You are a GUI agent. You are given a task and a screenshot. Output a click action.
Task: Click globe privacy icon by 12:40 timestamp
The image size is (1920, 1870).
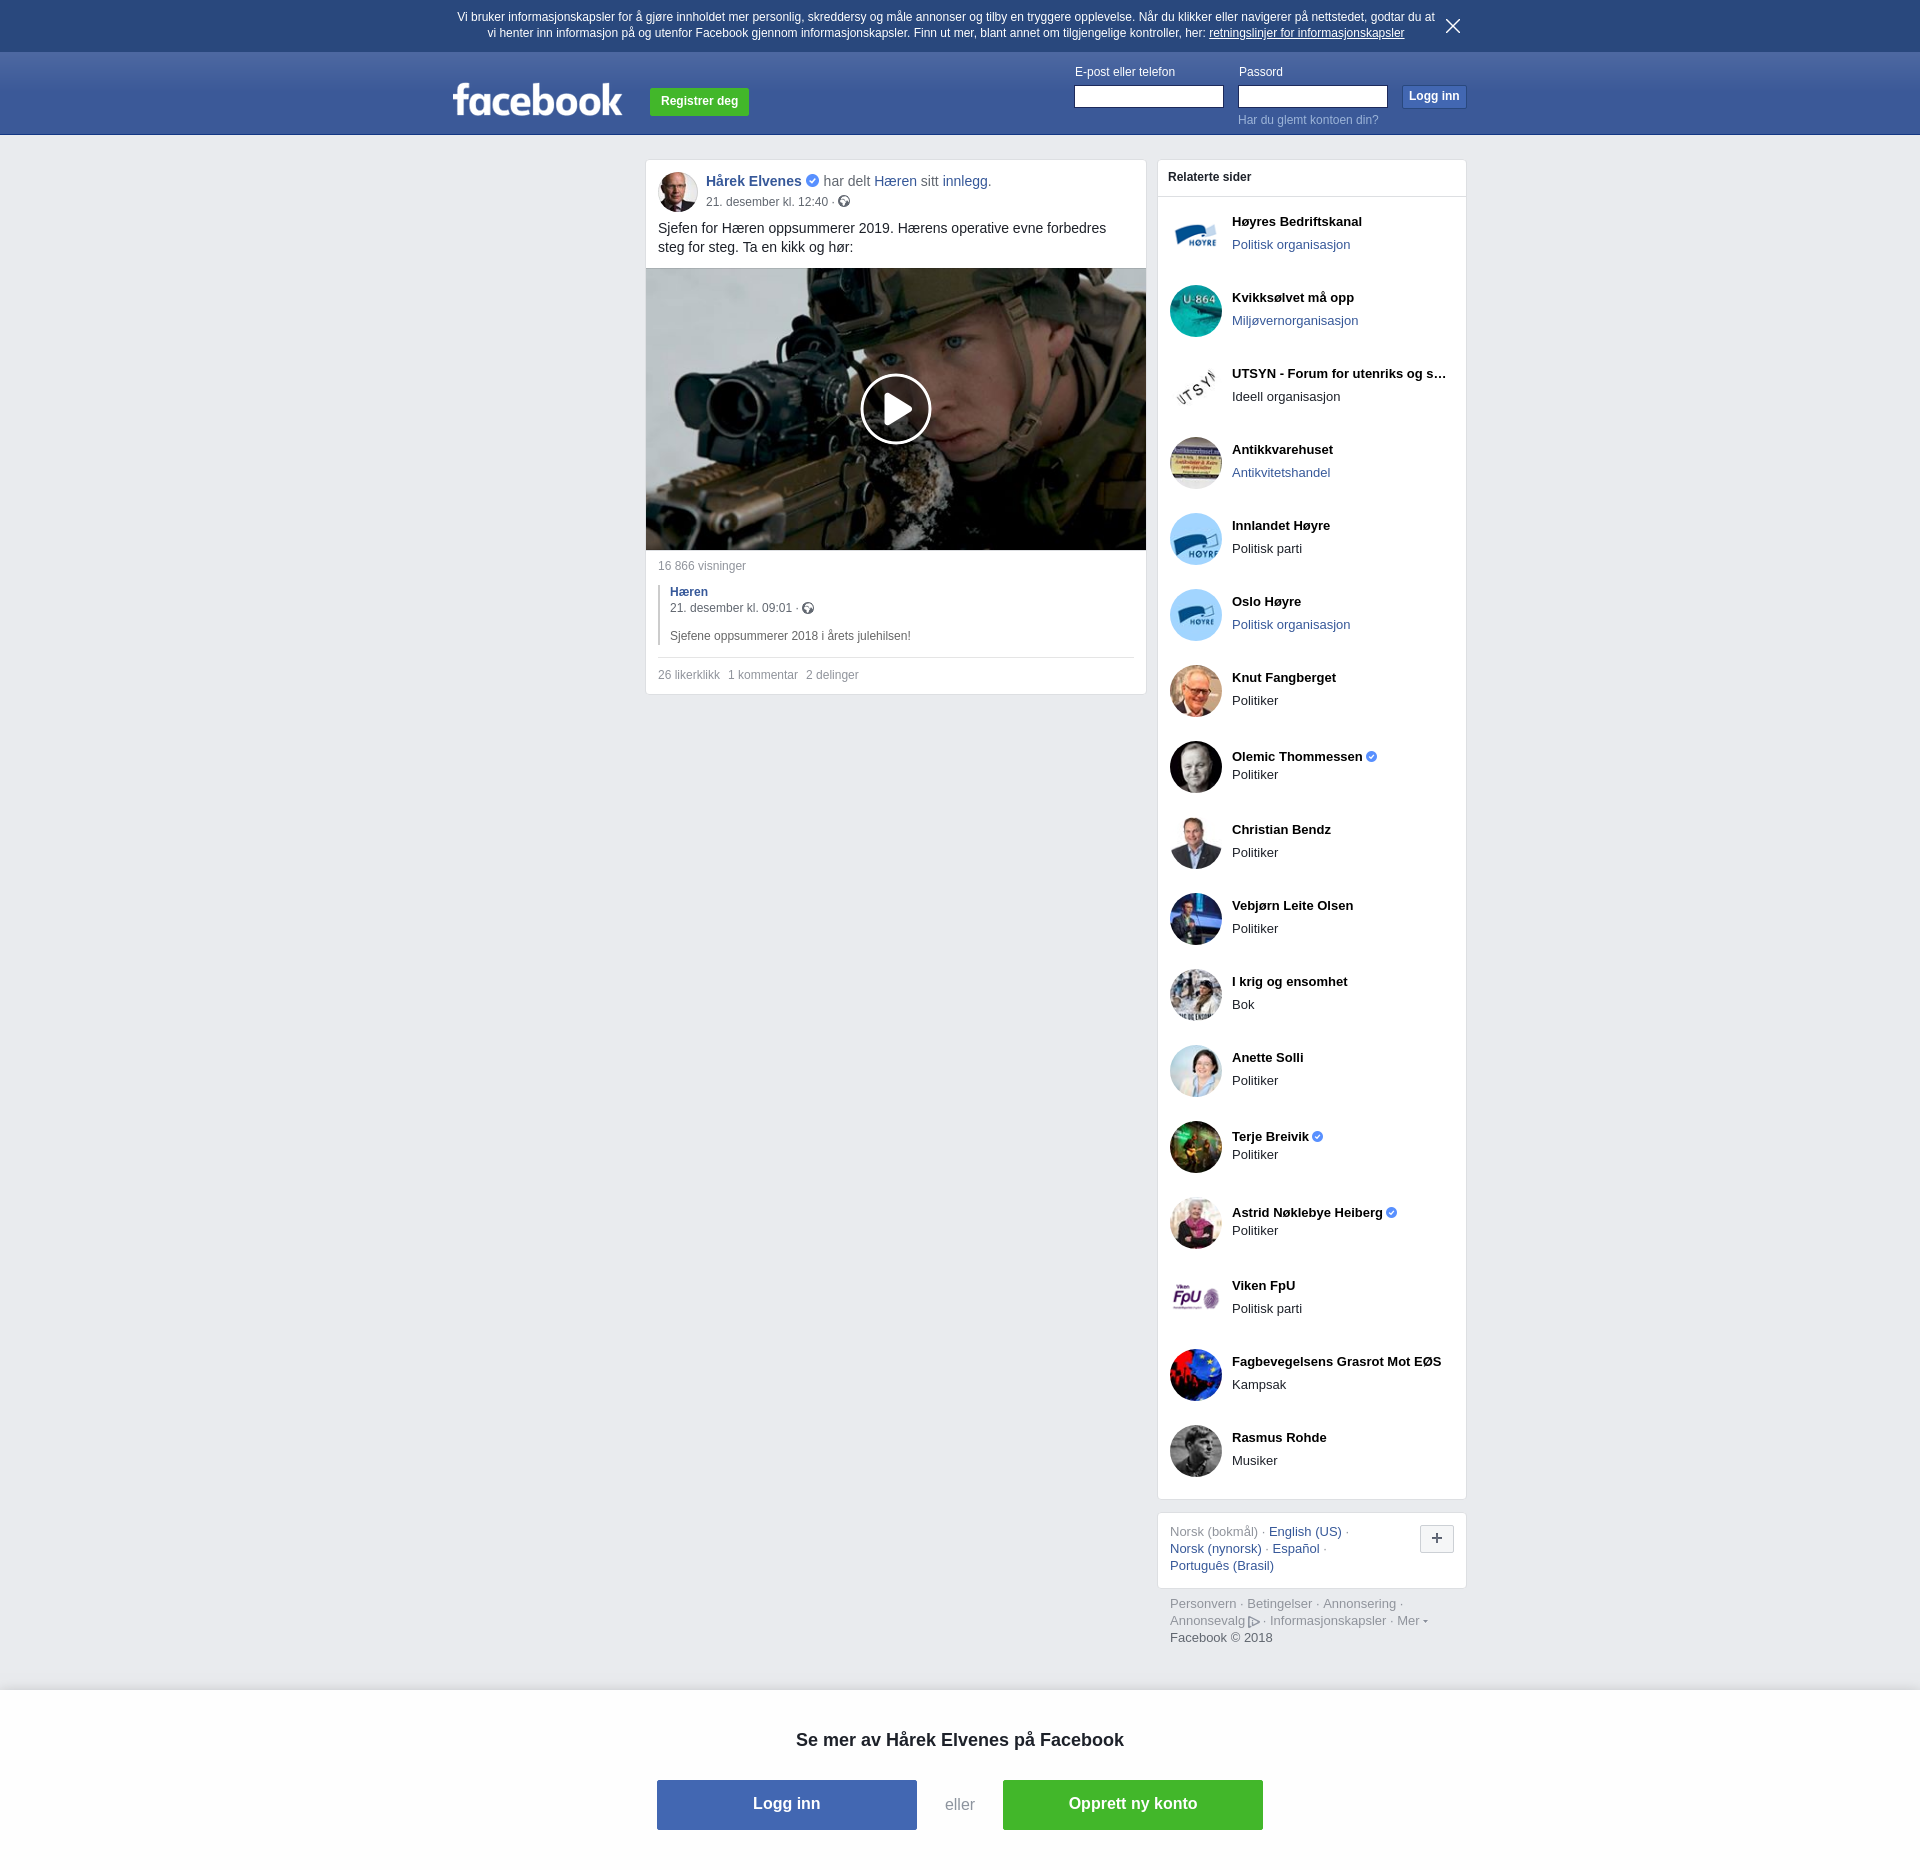pyautogui.click(x=844, y=202)
